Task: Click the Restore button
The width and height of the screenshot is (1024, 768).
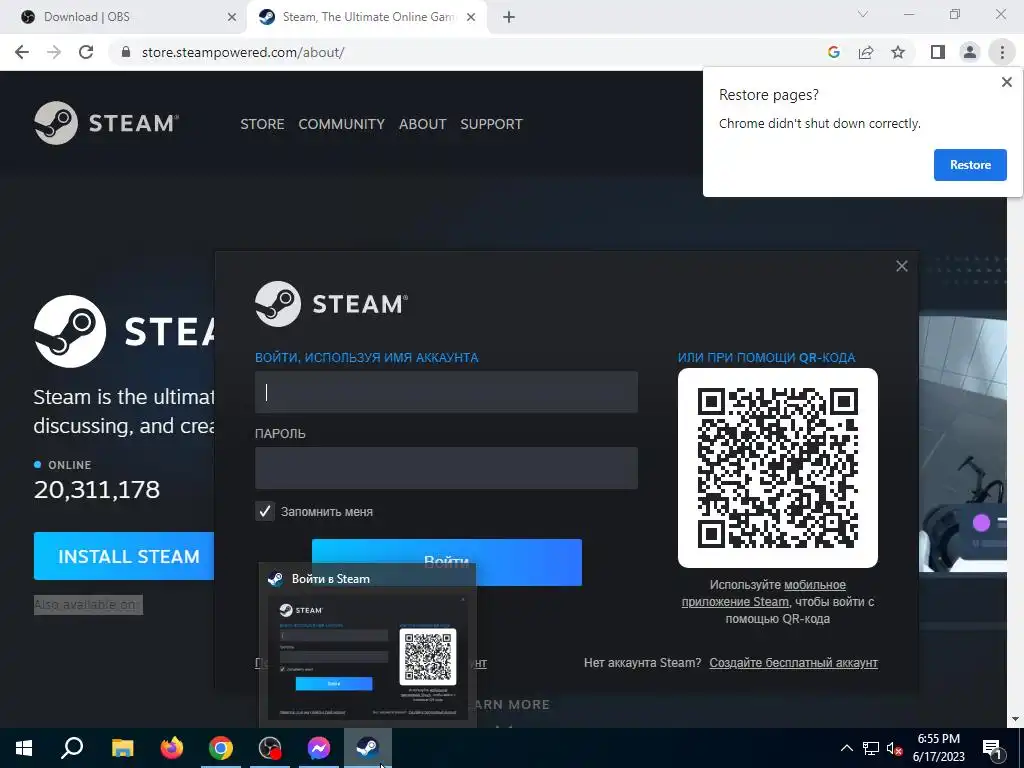Action: (x=970, y=165)
